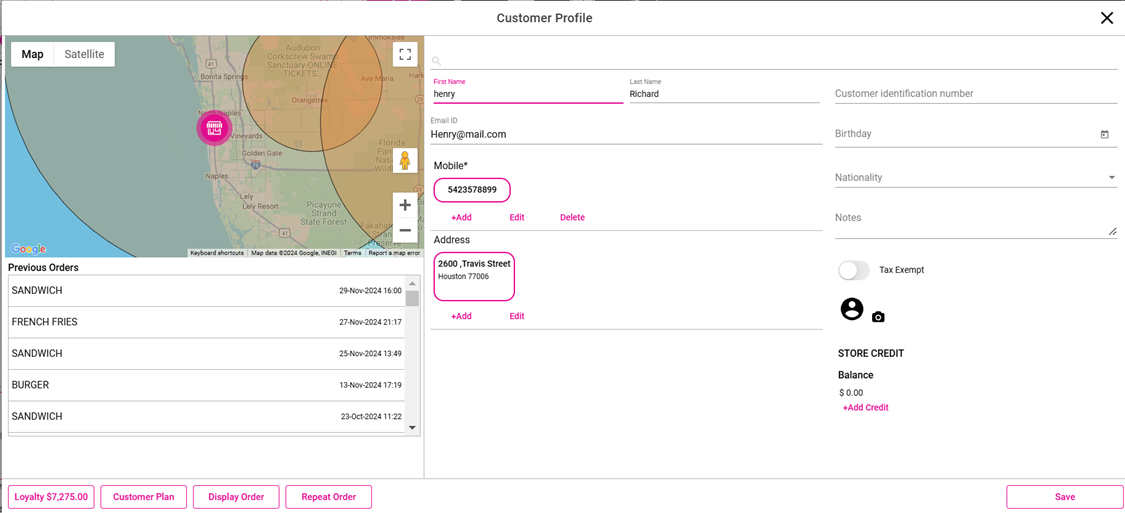Click the camera icon to add photo
This screenshot has height=513, width=1125.
pyautogui.click(x=878, y=317)
